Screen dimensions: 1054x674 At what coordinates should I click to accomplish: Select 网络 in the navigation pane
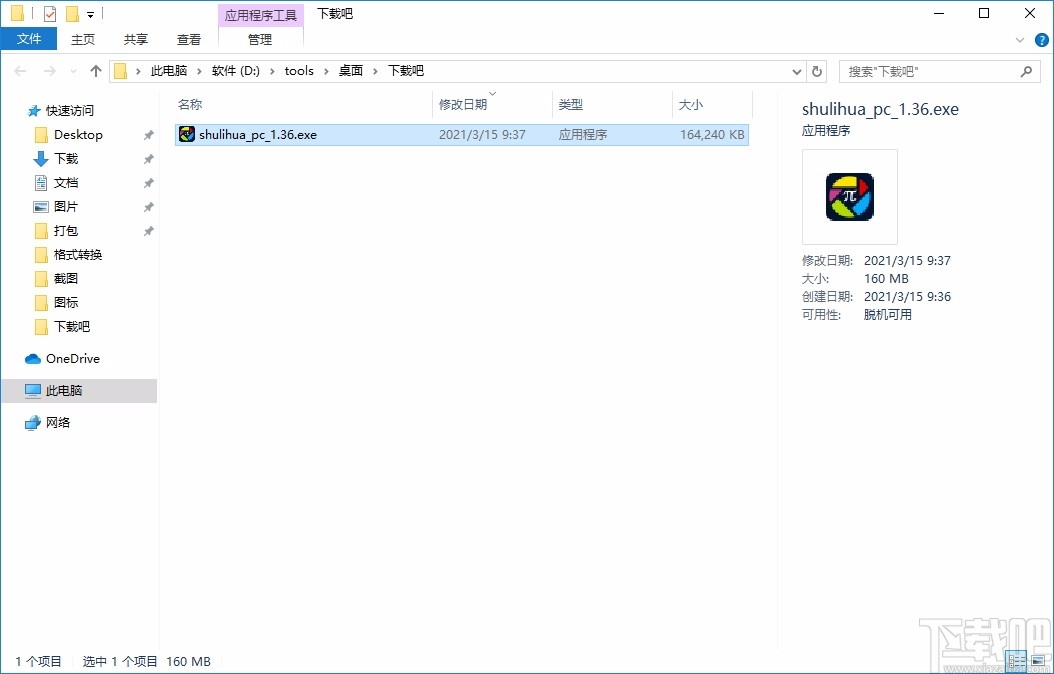(62, 422)
